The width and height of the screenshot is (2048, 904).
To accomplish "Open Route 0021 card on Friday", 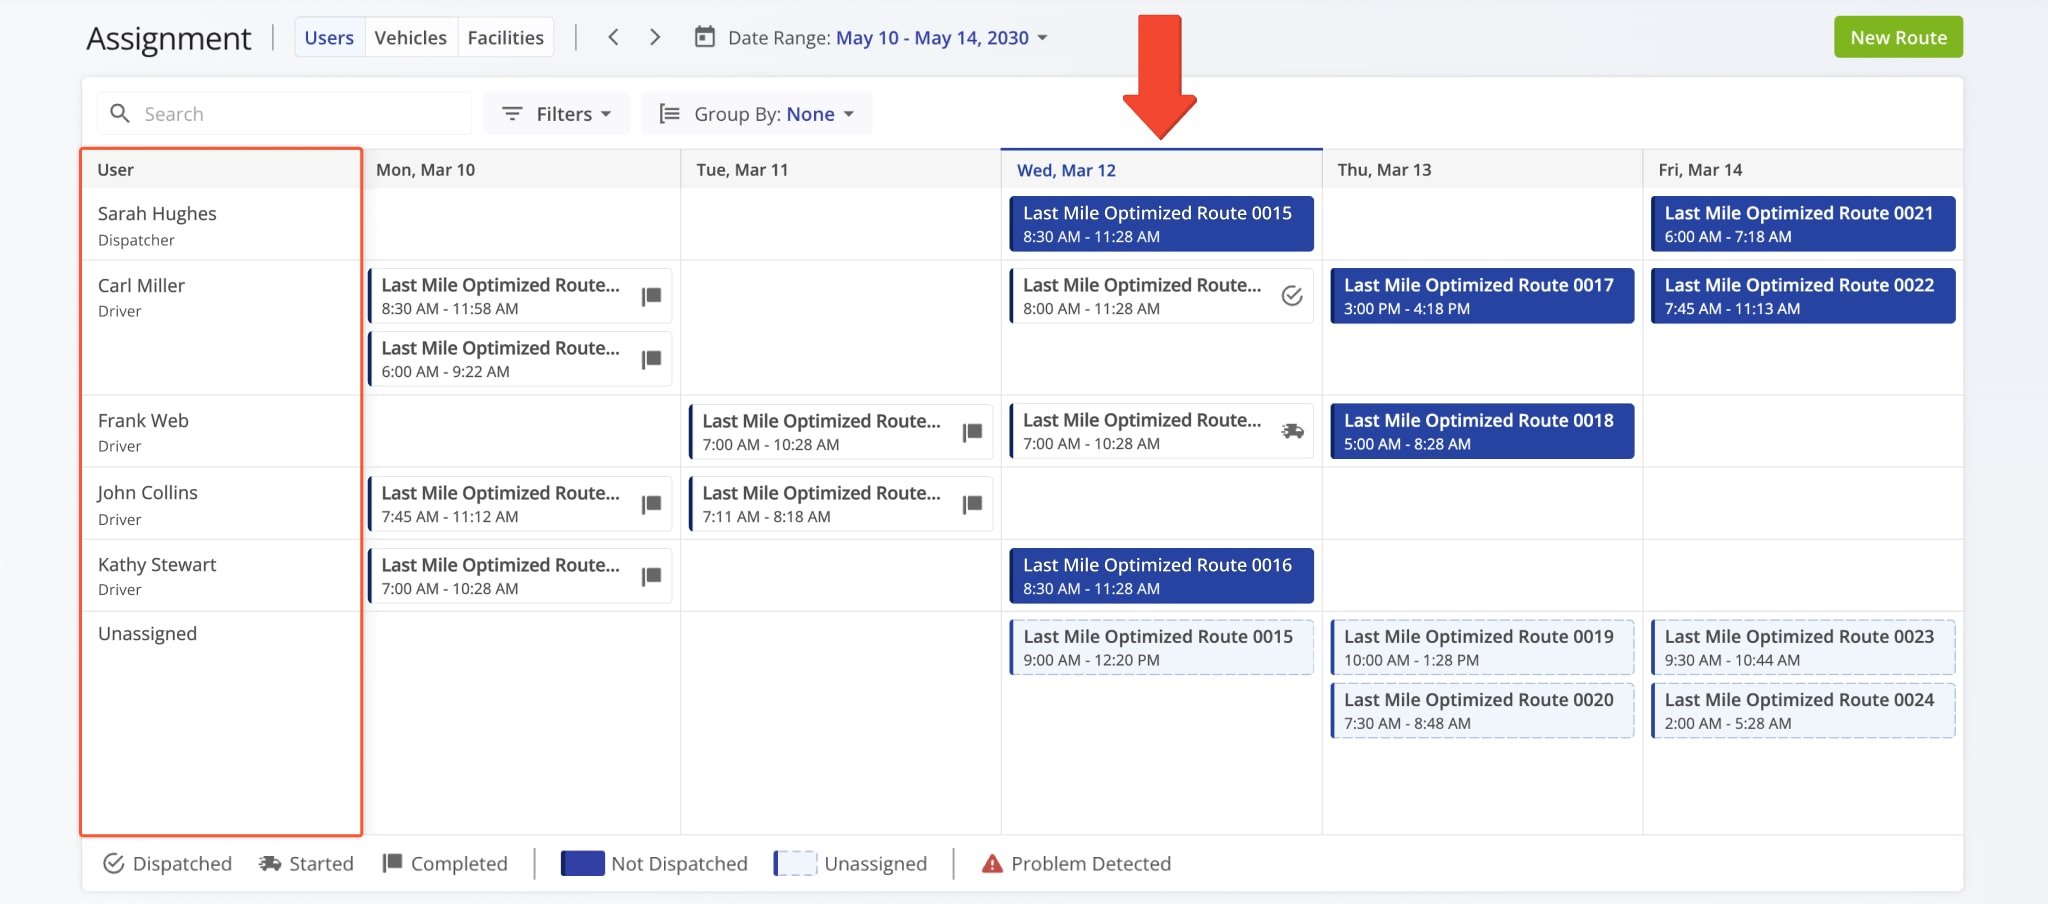I will tap(1802, 224).
